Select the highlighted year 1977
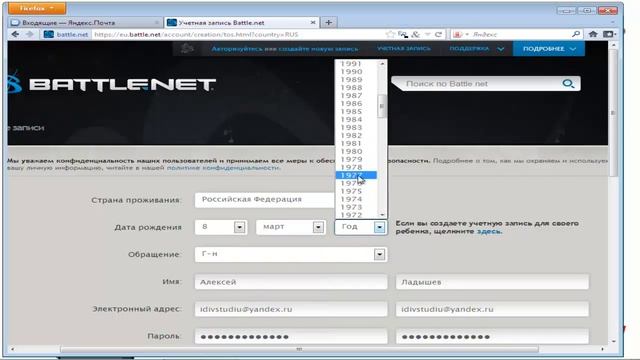The height and width of the screenshot is (360, 640). click(x=356, y=175)
